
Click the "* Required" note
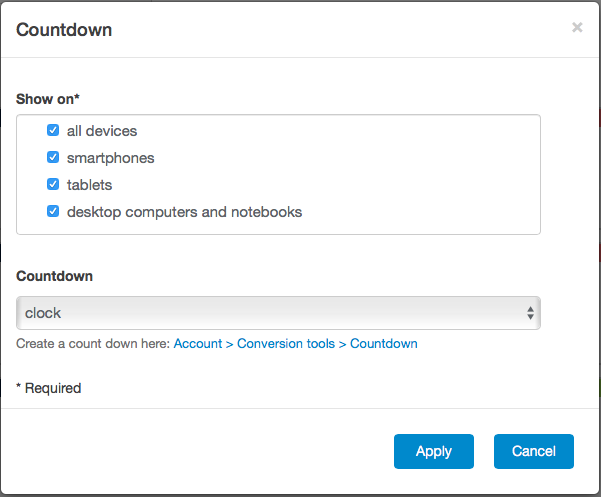click(x=48, y=387)
